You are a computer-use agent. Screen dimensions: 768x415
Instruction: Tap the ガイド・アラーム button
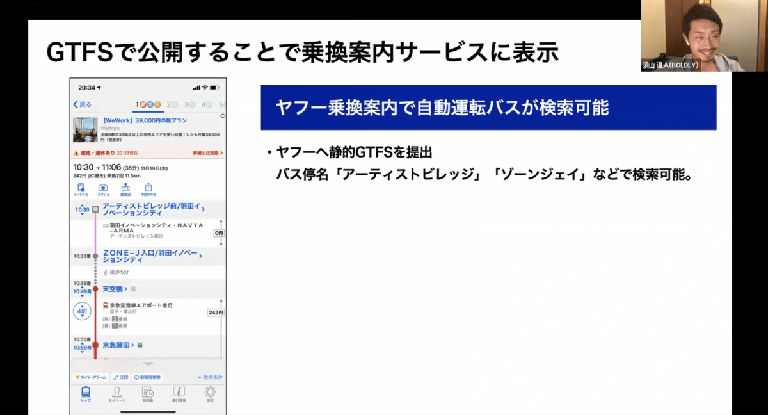[91, 377]
